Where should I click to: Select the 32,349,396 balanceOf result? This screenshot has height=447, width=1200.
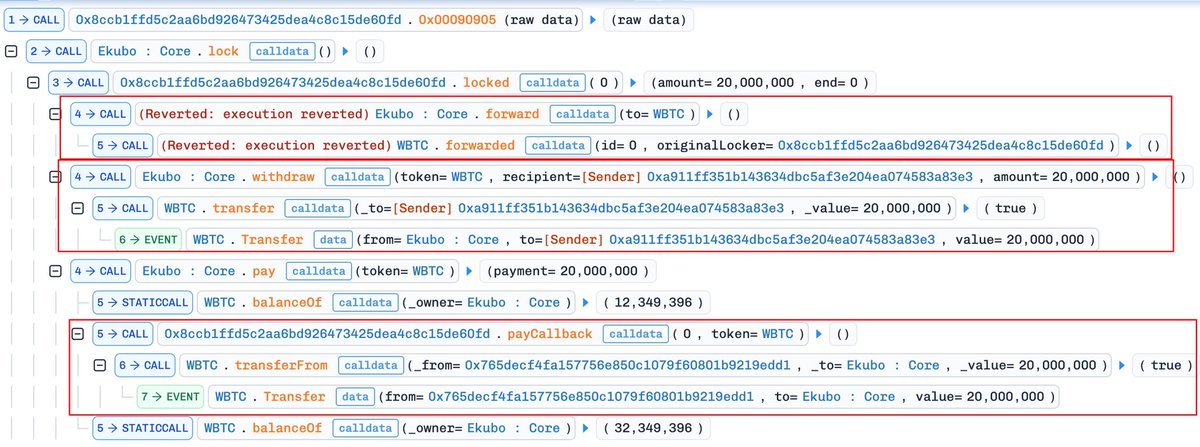coord(652,428)
